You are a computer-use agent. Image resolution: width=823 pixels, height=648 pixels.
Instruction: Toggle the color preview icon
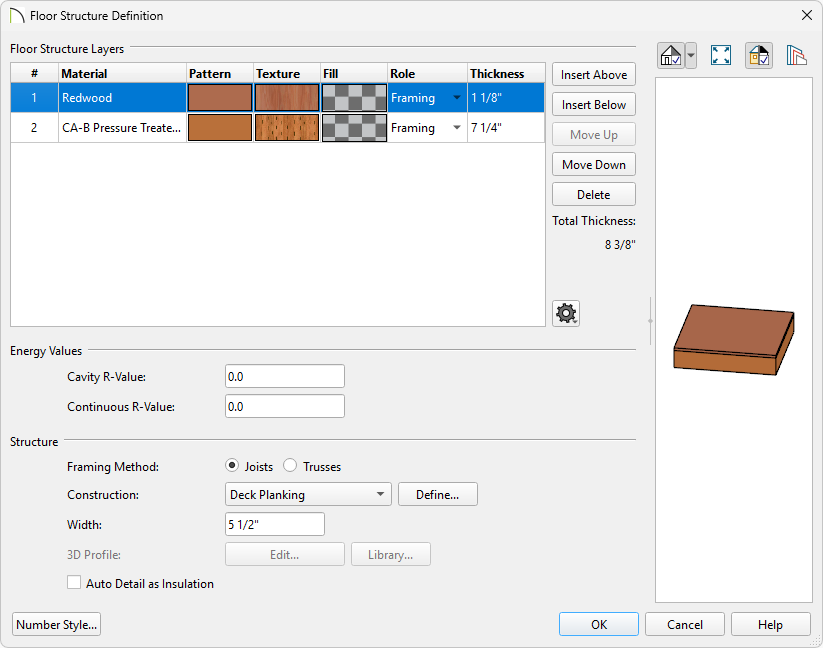(759, 55)
